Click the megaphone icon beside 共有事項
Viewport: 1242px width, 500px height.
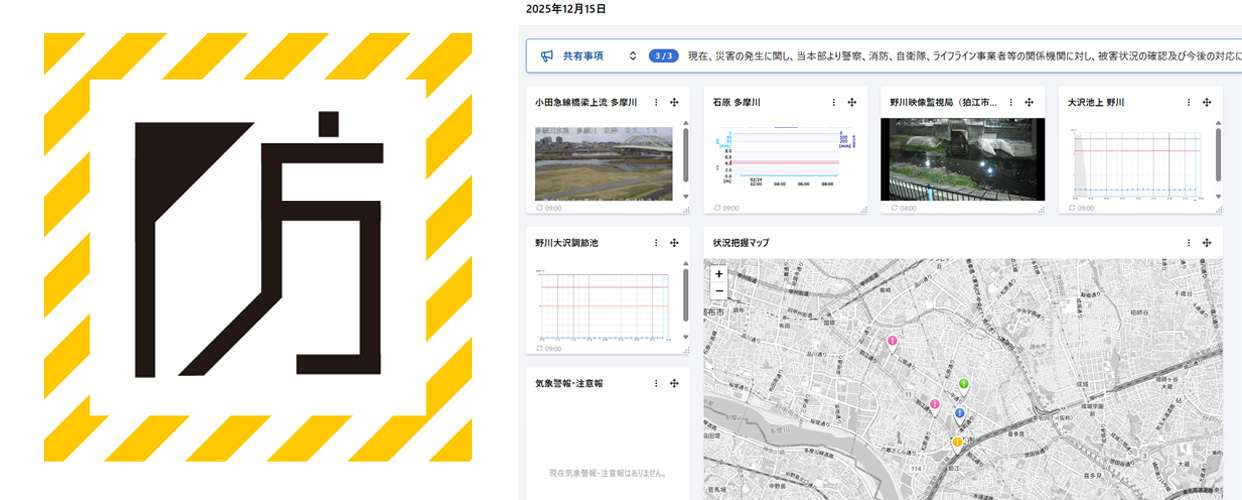pyautogui.click(x=547, y=56)
